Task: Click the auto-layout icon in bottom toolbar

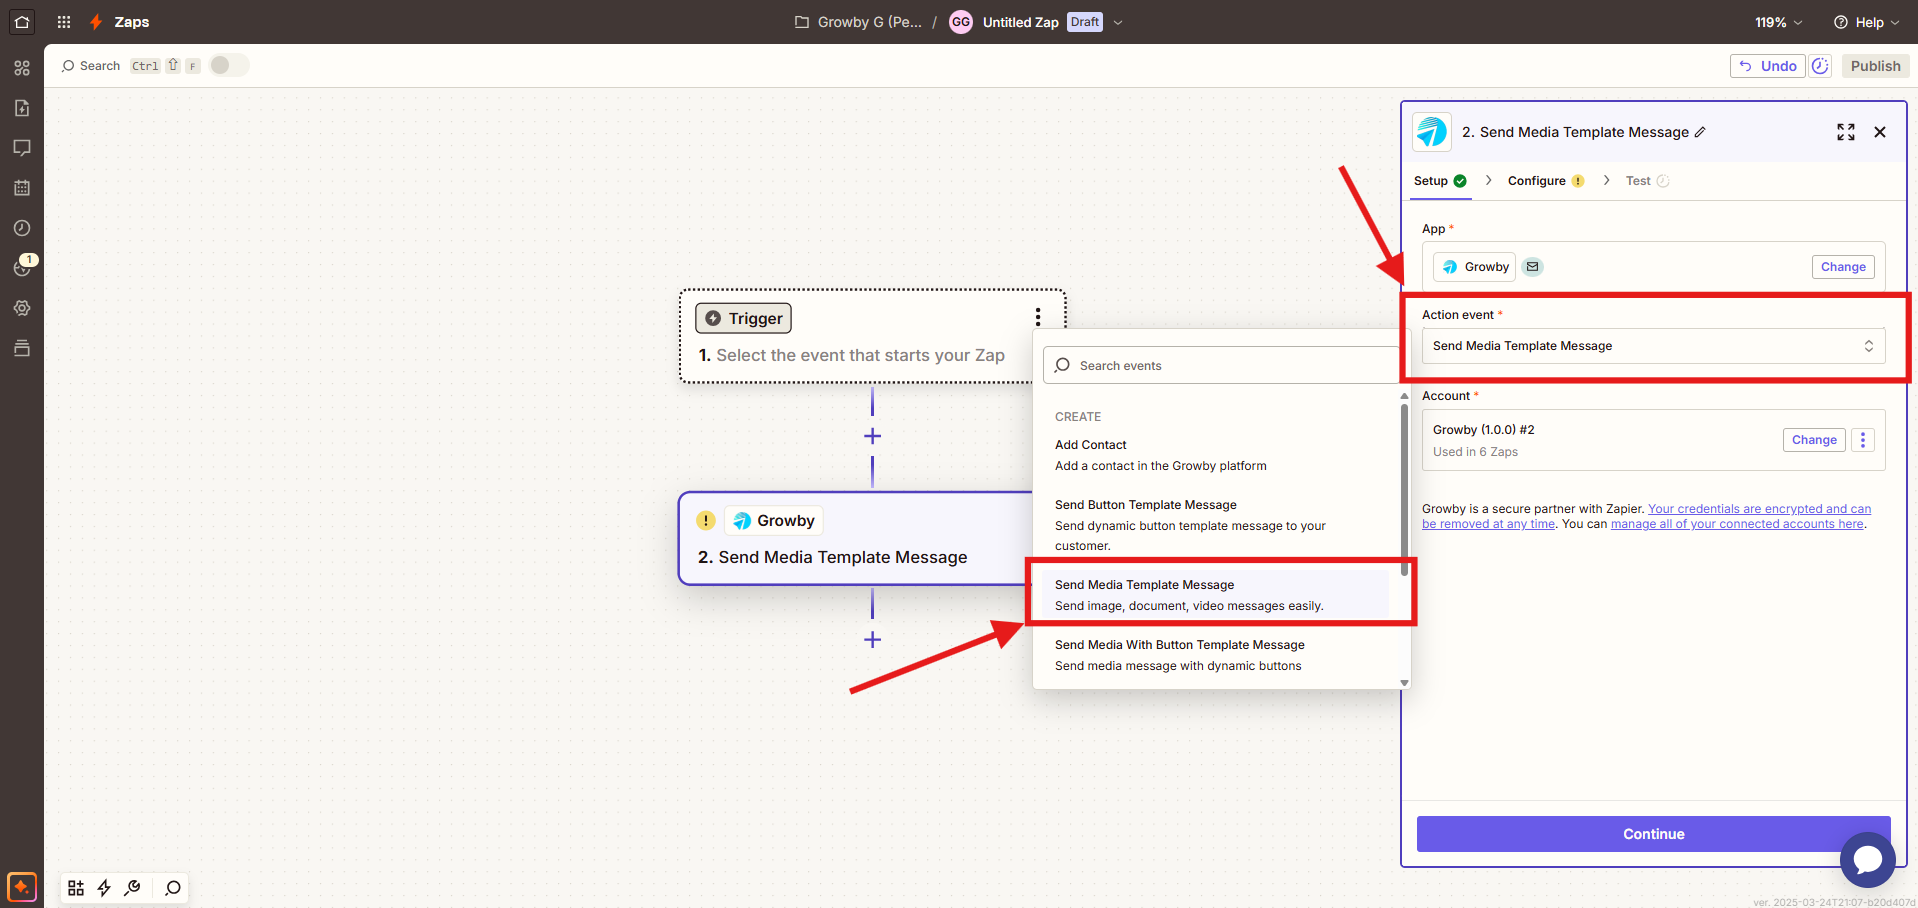Action: click(x=76, y=888)
